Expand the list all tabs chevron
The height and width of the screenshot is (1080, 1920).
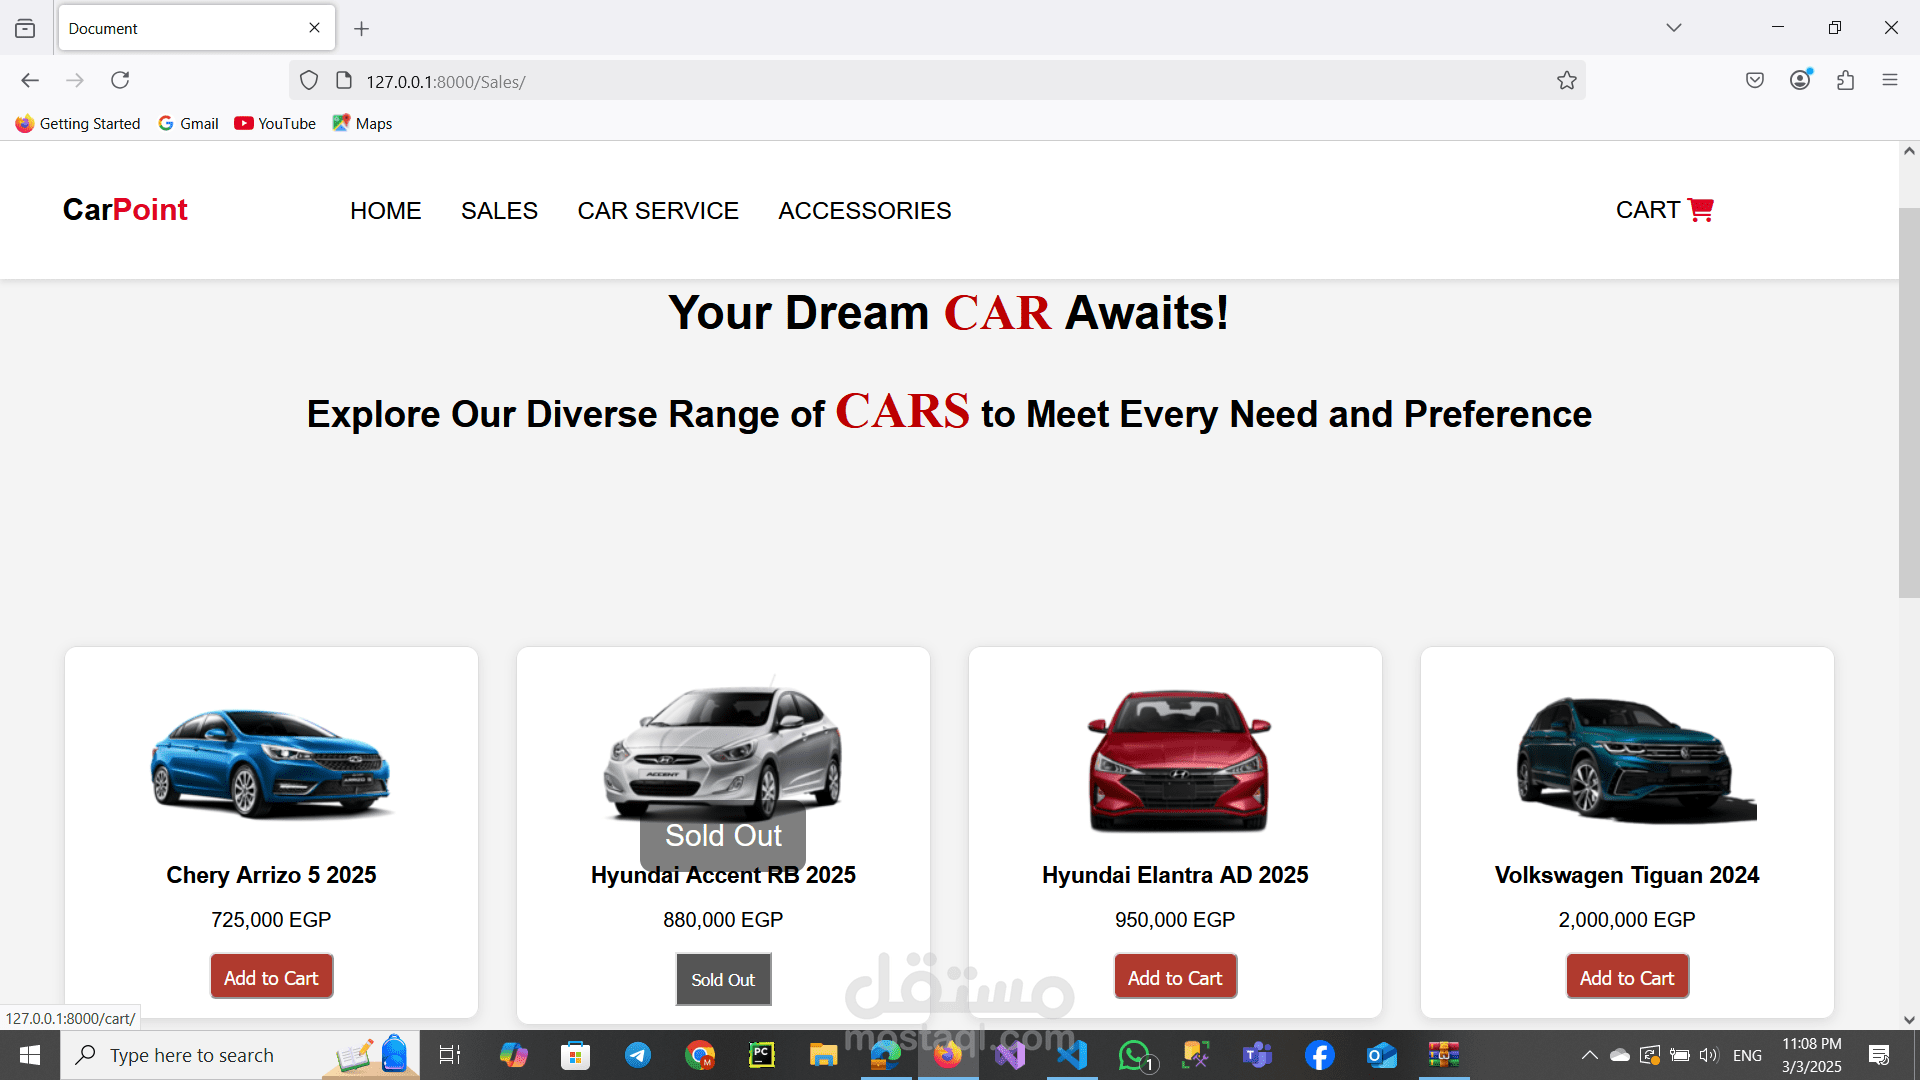click(x=1673, y=28)
